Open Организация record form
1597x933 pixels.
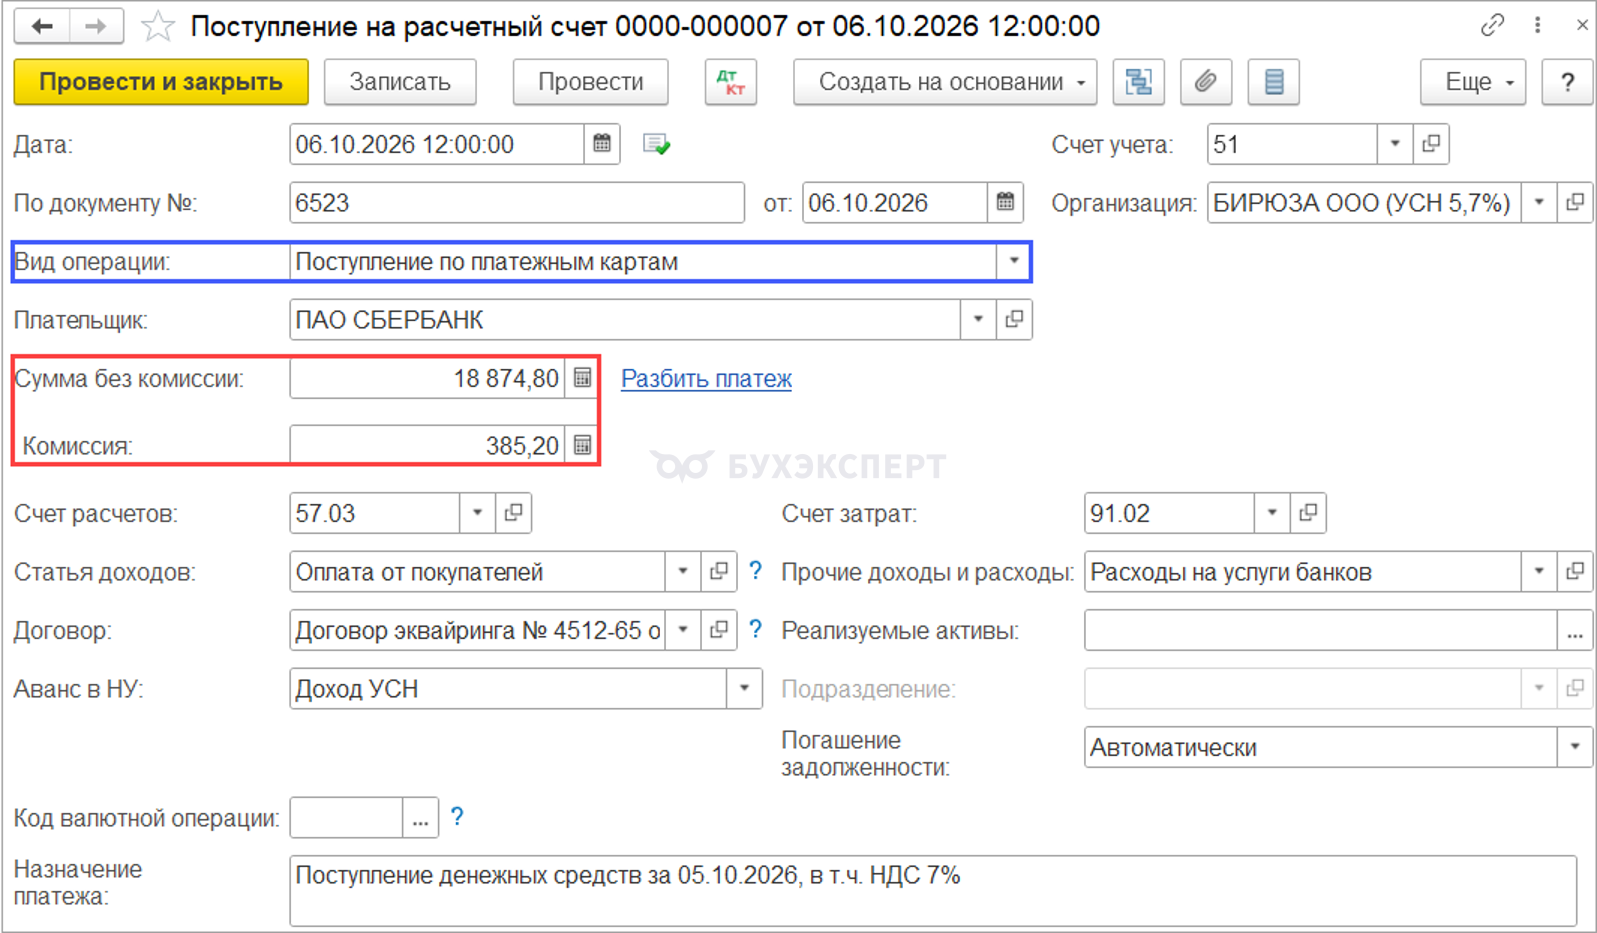pyautogui.click(x=1575, y=203)
